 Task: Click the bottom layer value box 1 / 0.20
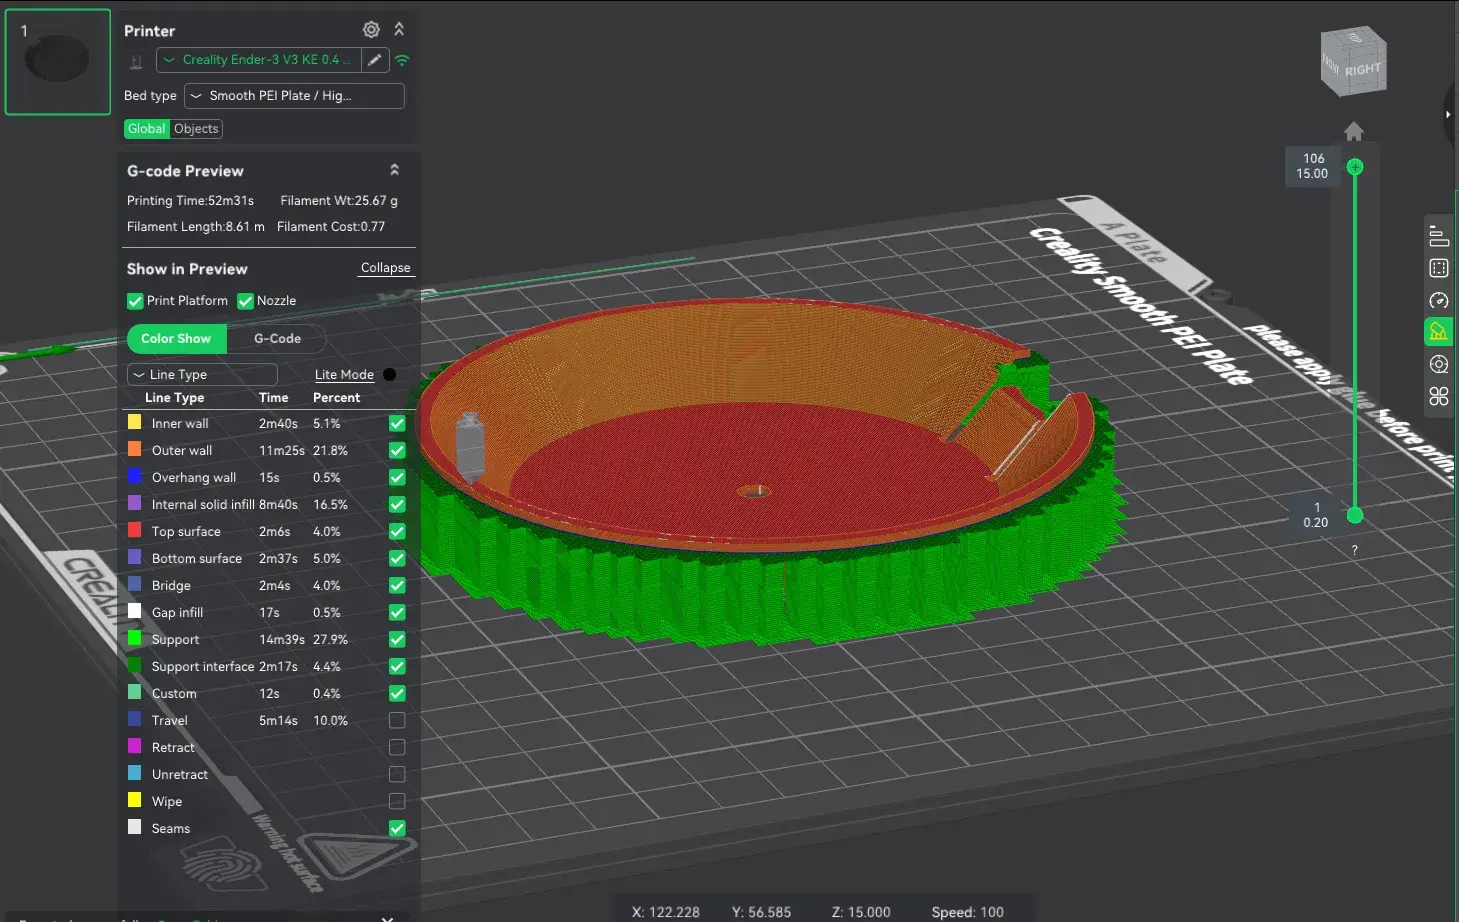click(x=1316, y=515)
